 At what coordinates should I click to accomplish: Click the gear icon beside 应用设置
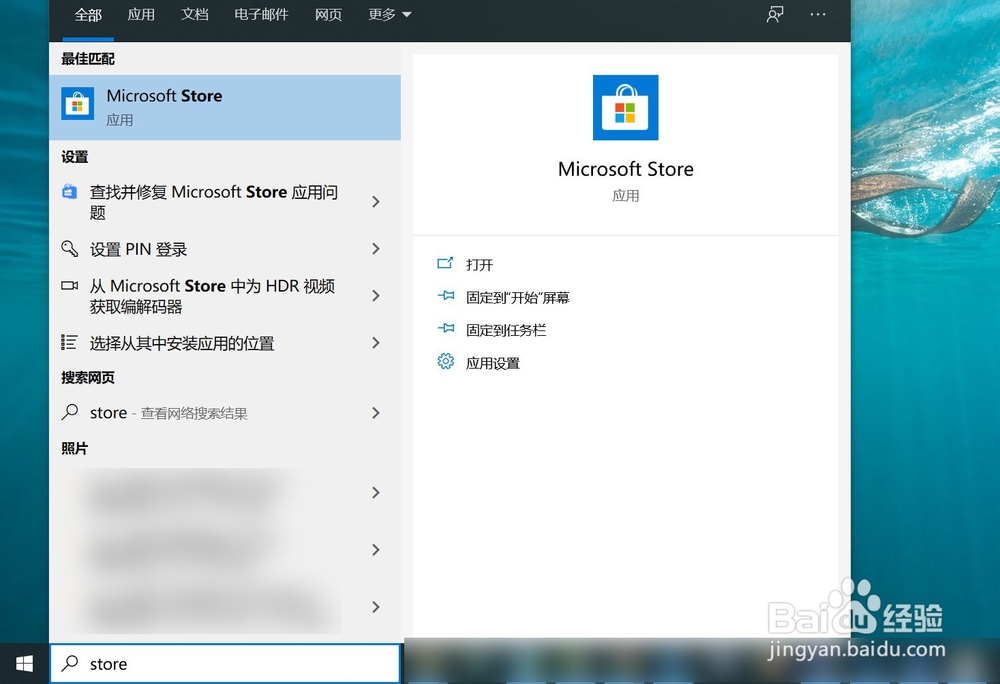point(446,361)
